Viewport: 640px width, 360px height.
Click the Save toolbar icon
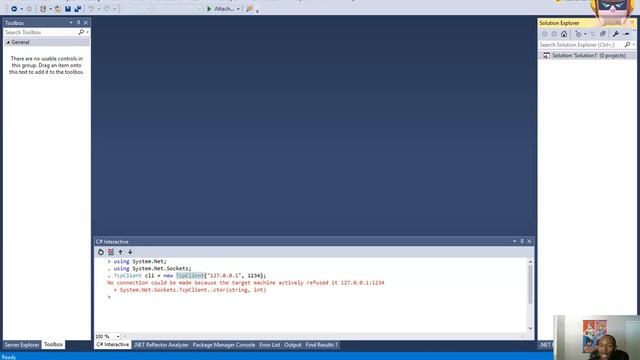[x=68, y=9]
